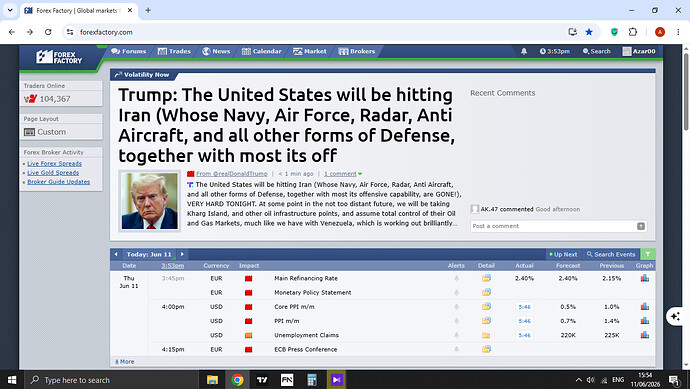Click the floating sparkle assistant button
Image resolution: width=690 pixels, height=389 pixels.
[675, 316]
